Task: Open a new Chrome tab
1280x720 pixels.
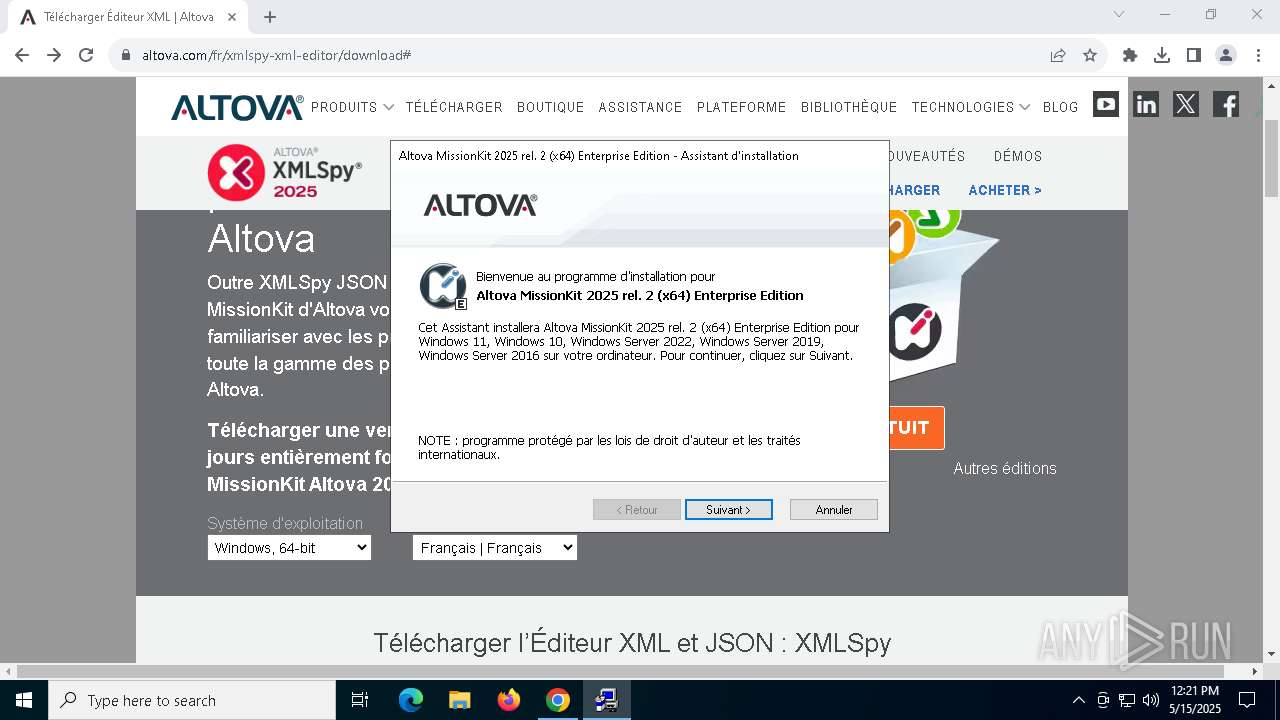Action: point(270,17)
